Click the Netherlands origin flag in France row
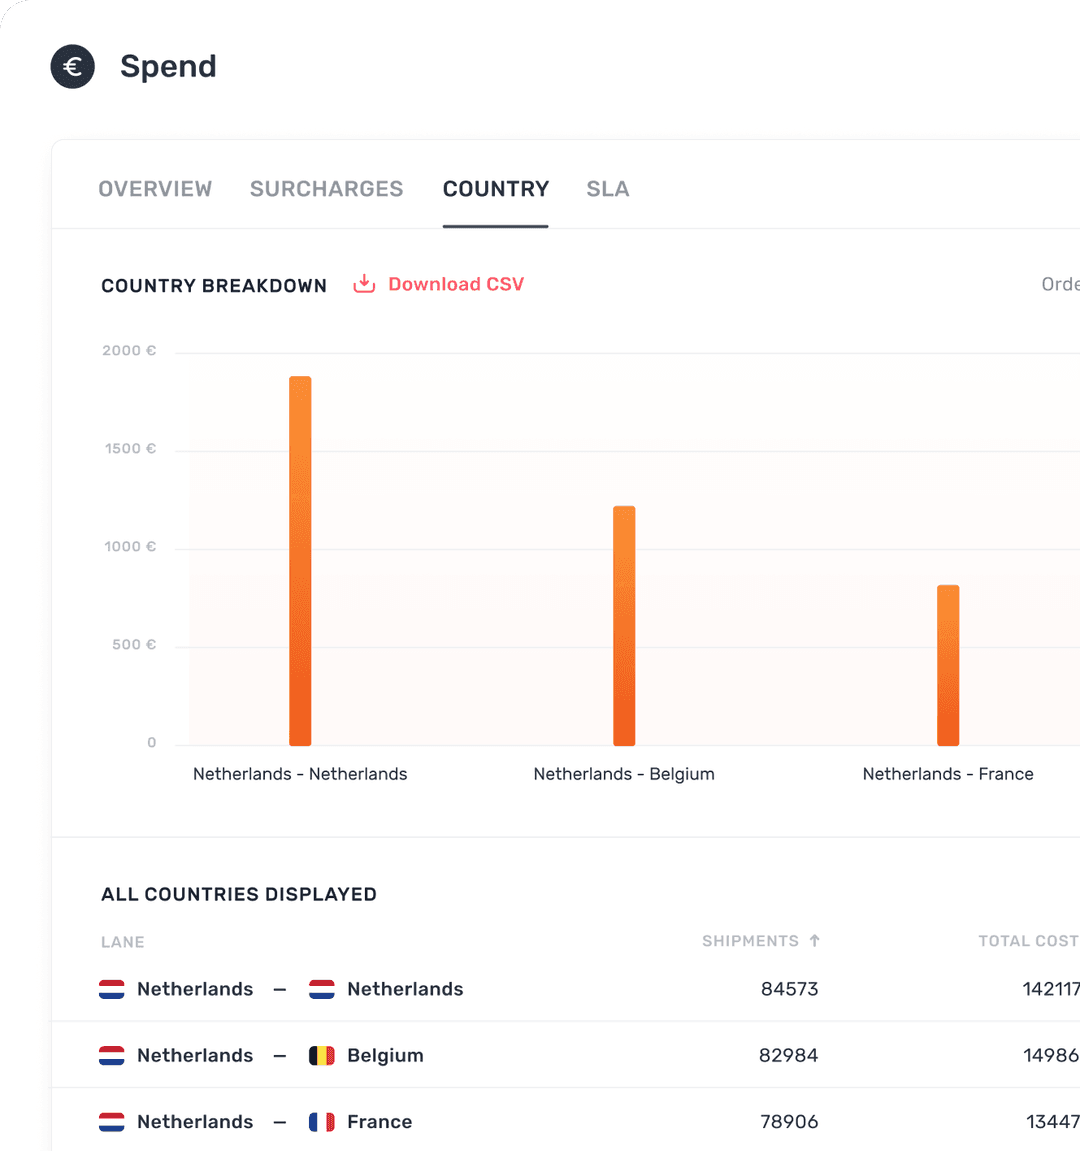1080x1151 pixels. (x=112, y=1122)
